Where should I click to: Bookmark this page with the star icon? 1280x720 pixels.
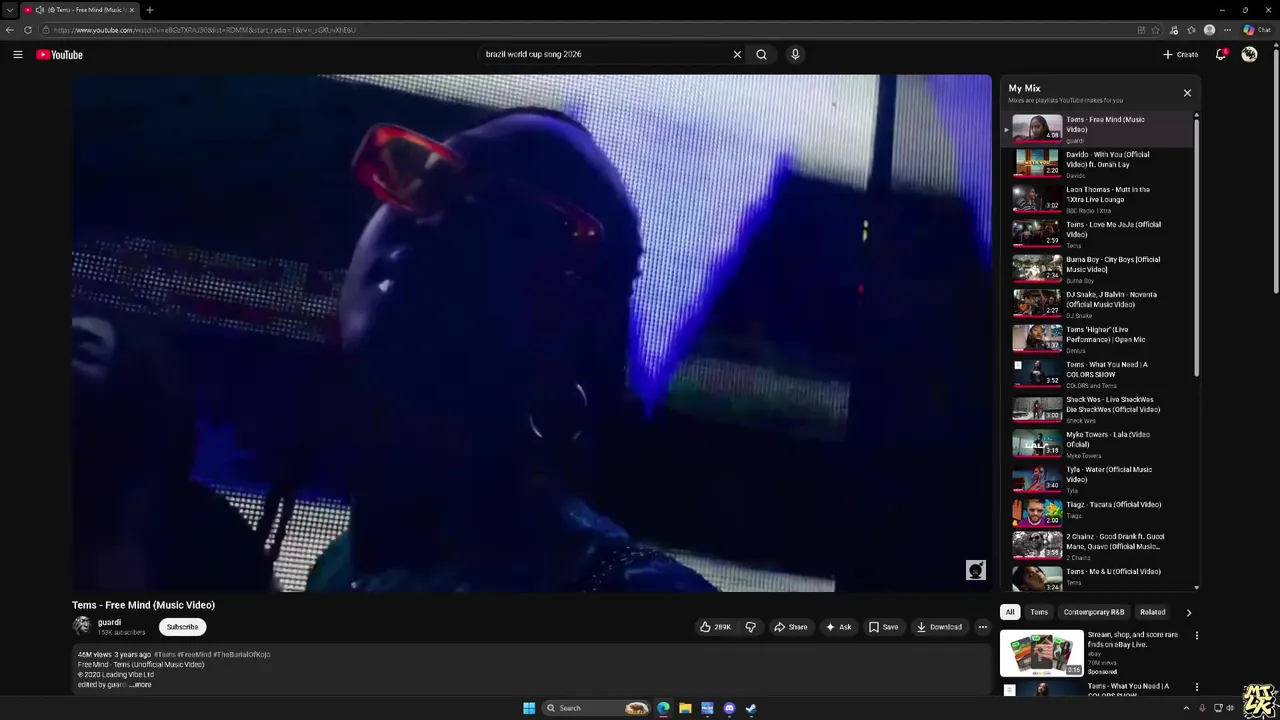tap(1155, 30)
